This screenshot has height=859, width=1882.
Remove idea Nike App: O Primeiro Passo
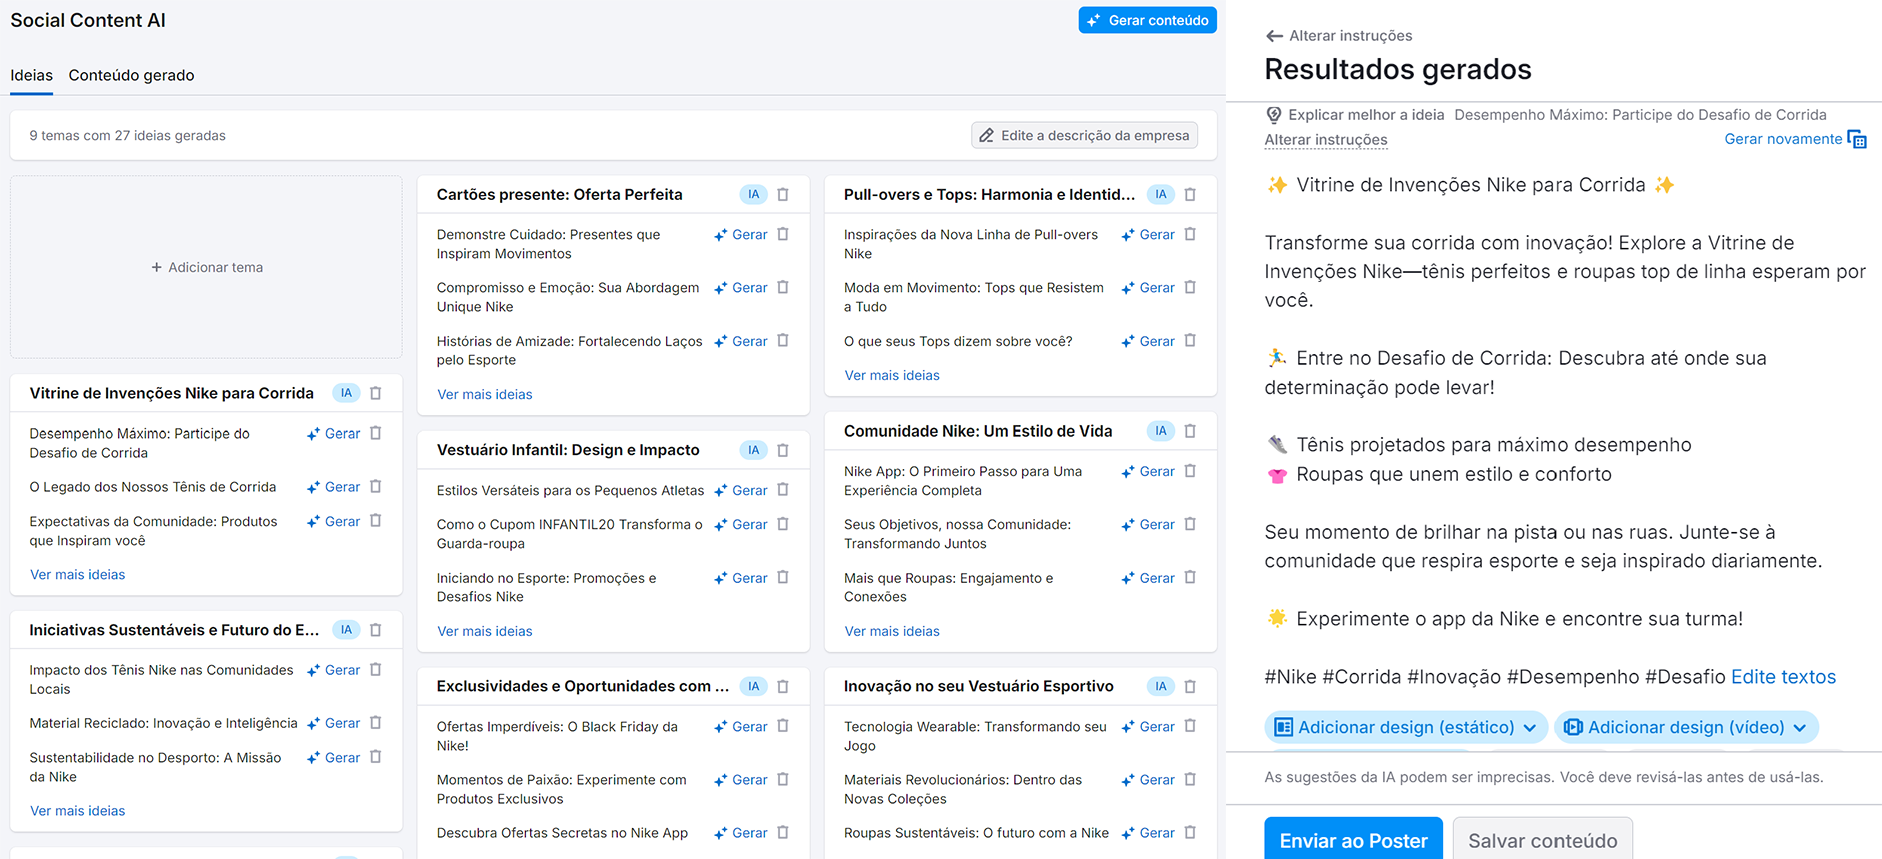1190,471
